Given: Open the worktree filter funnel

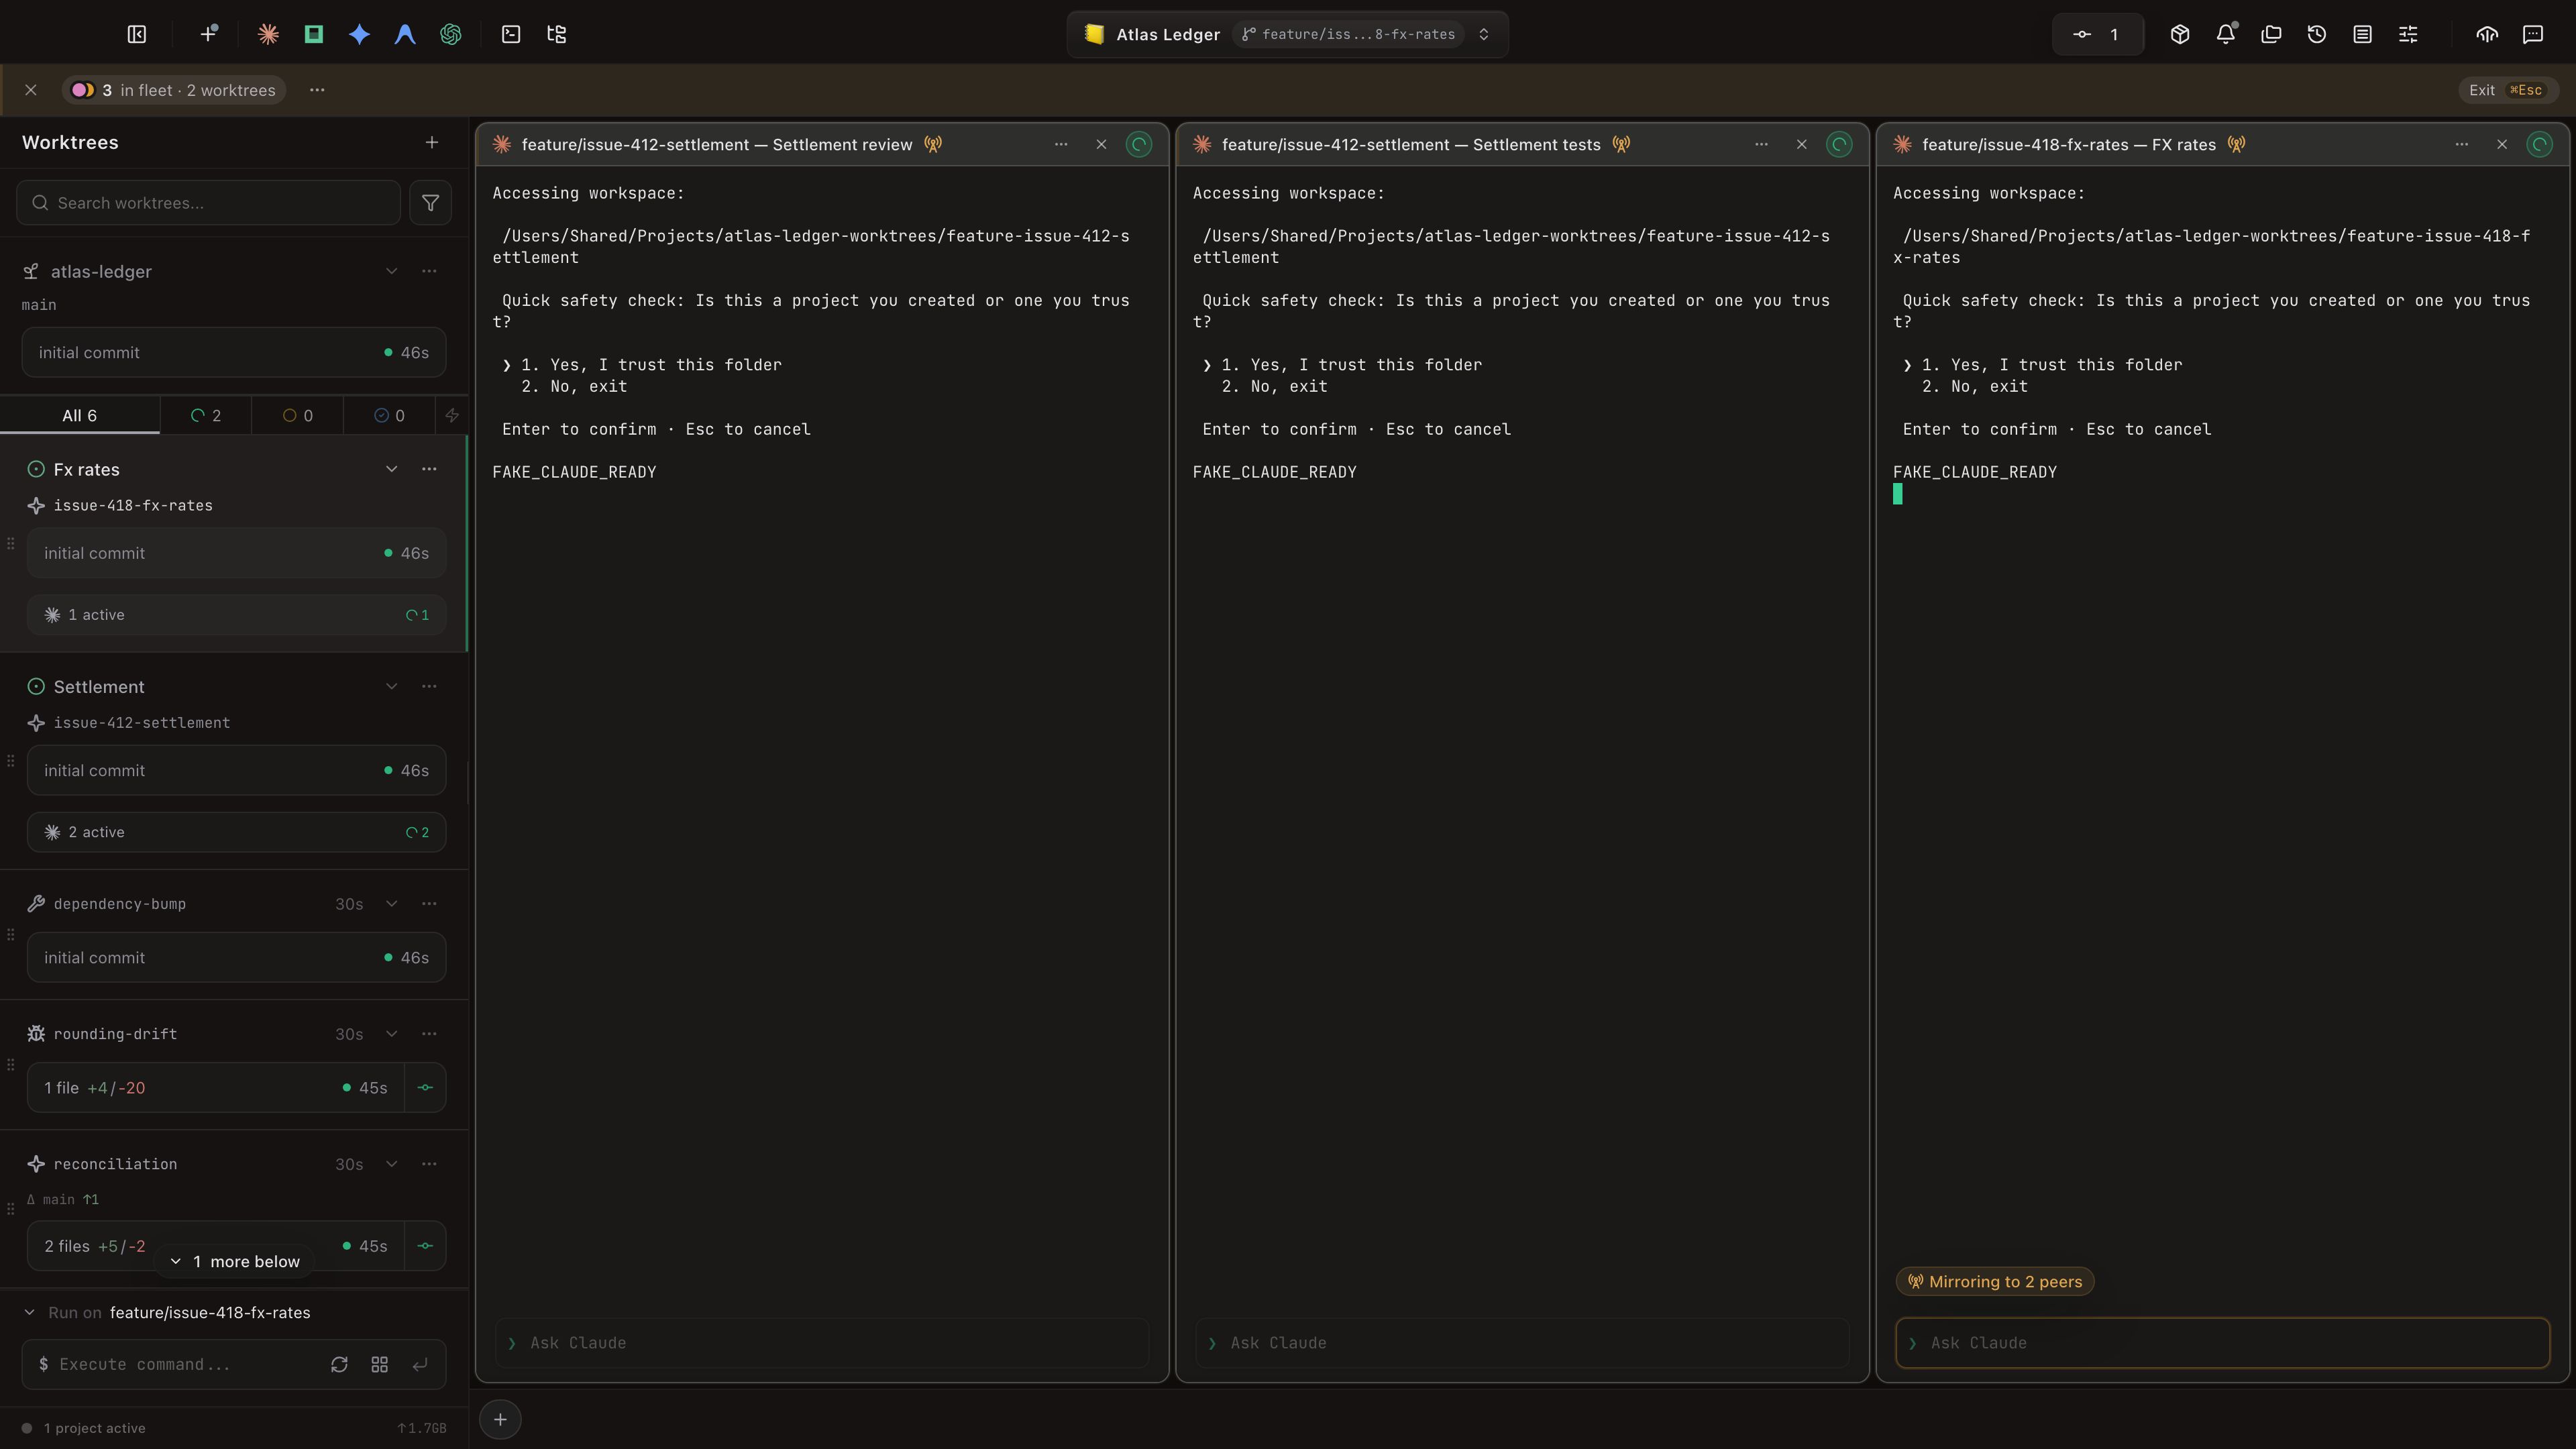Looking at the screenshot, I should point(430,203).
